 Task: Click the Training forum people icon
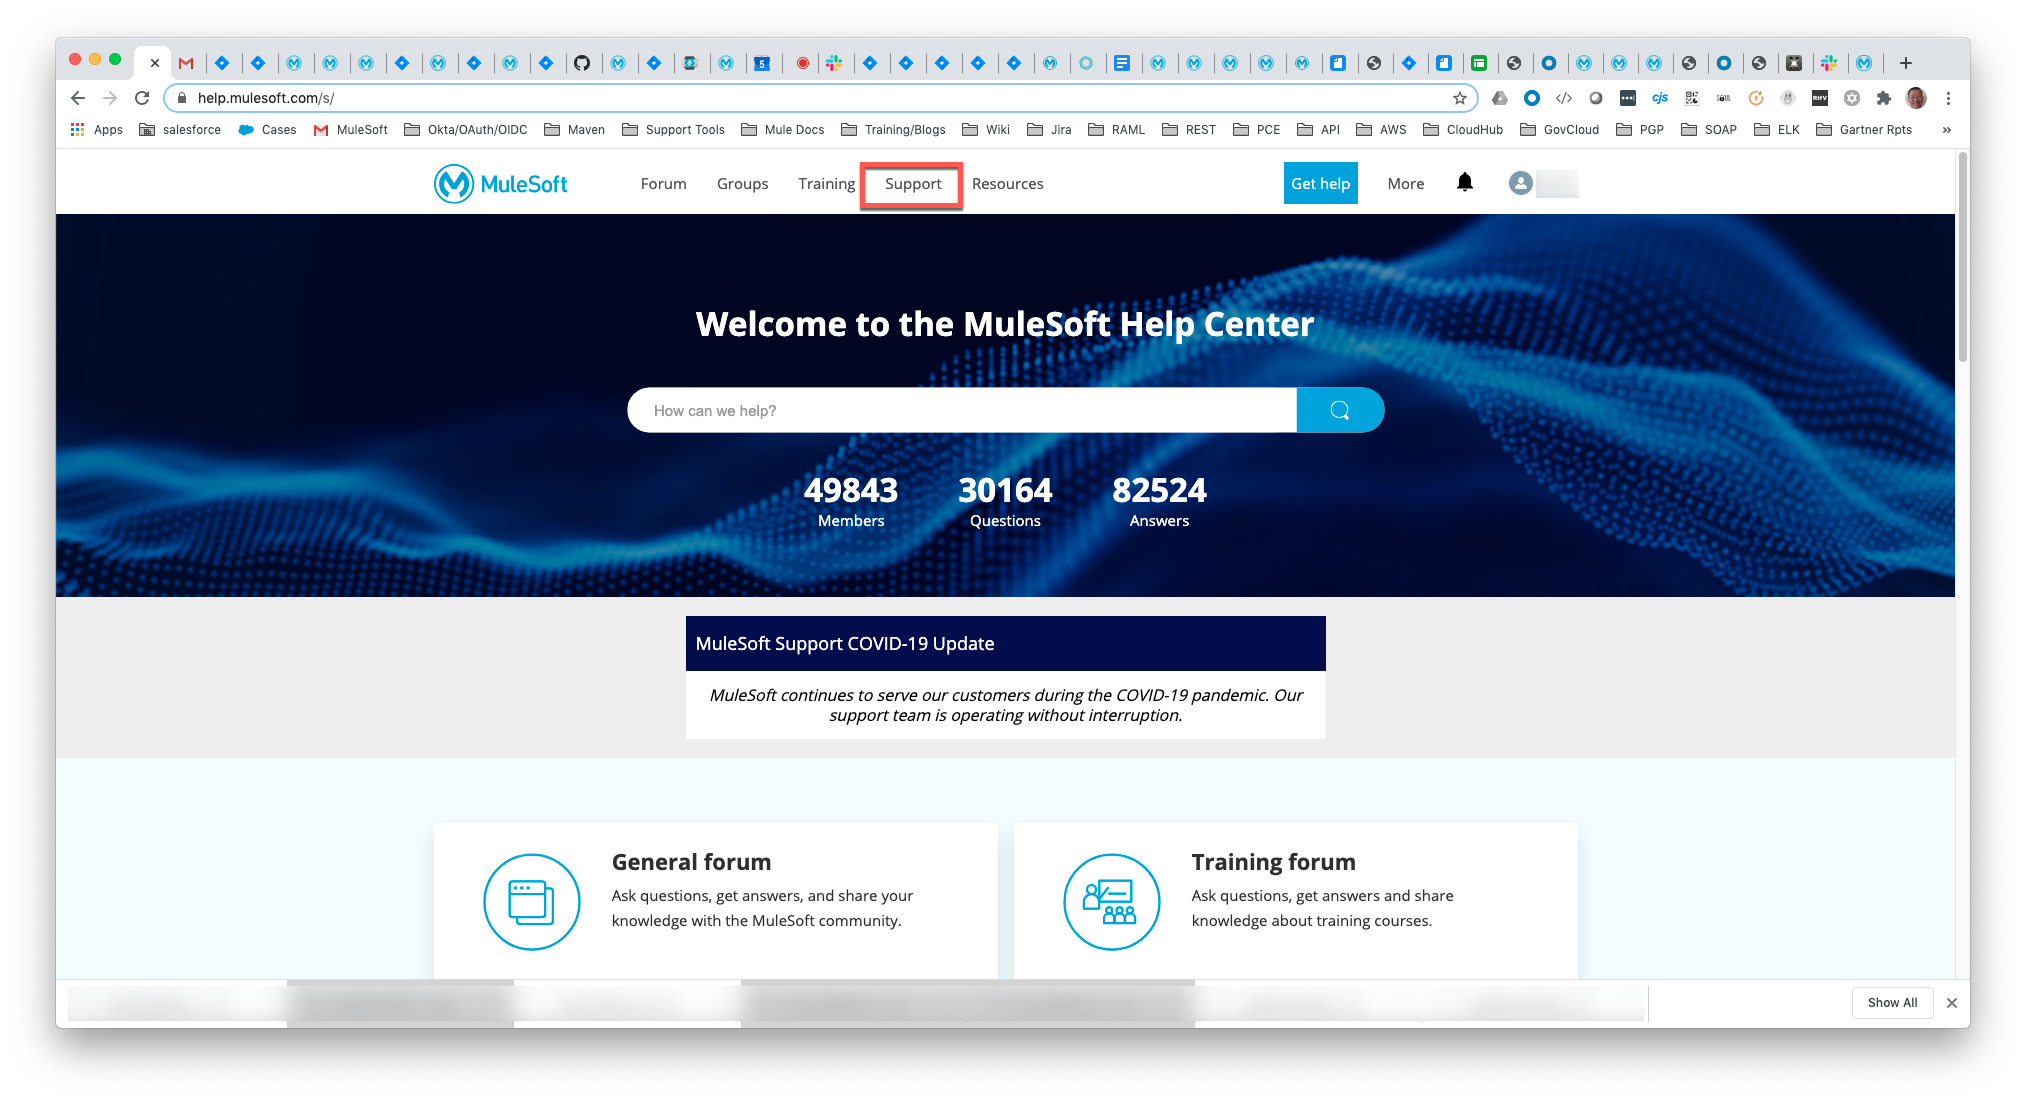[1111, 900]
